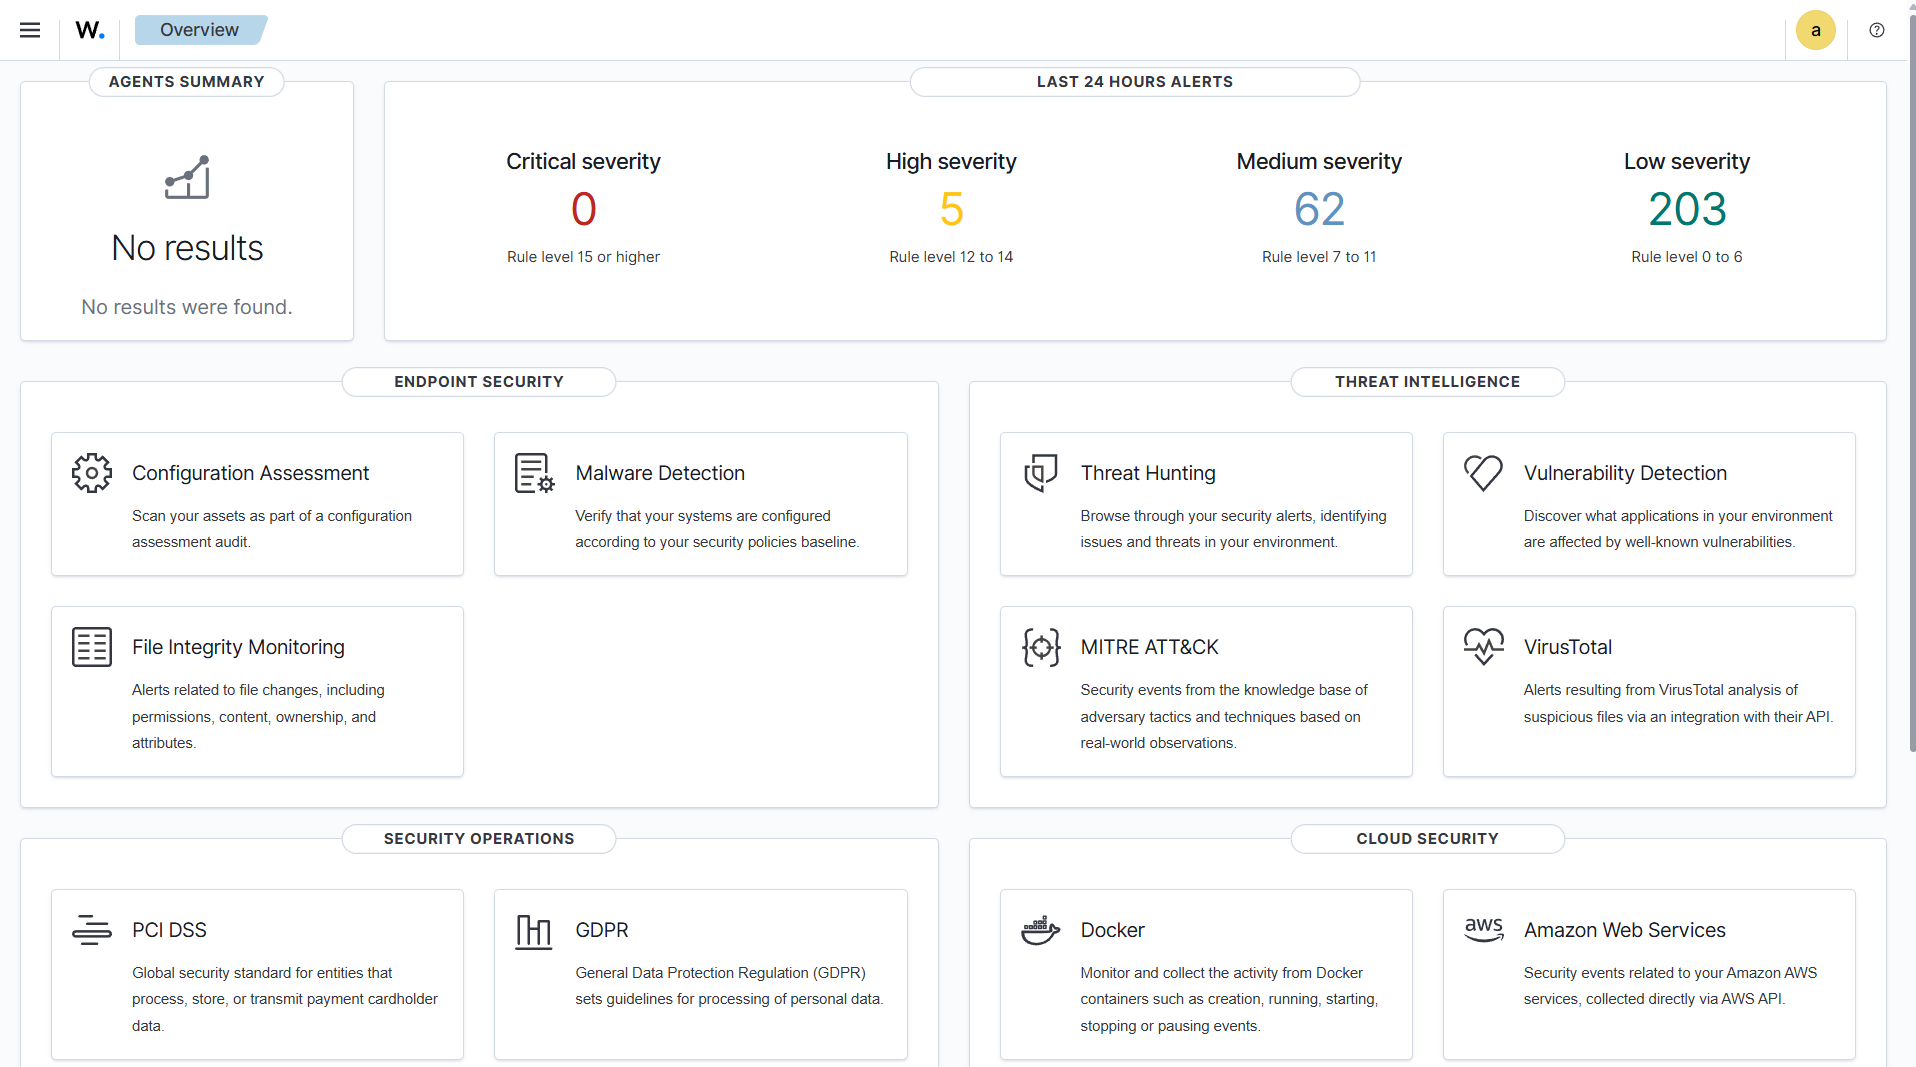Image resolution: width=1916 pixels, height=1067 pixels.
Task: Click the AWS logo icon
Action: pyautogui.click(x=1484, y=930)
